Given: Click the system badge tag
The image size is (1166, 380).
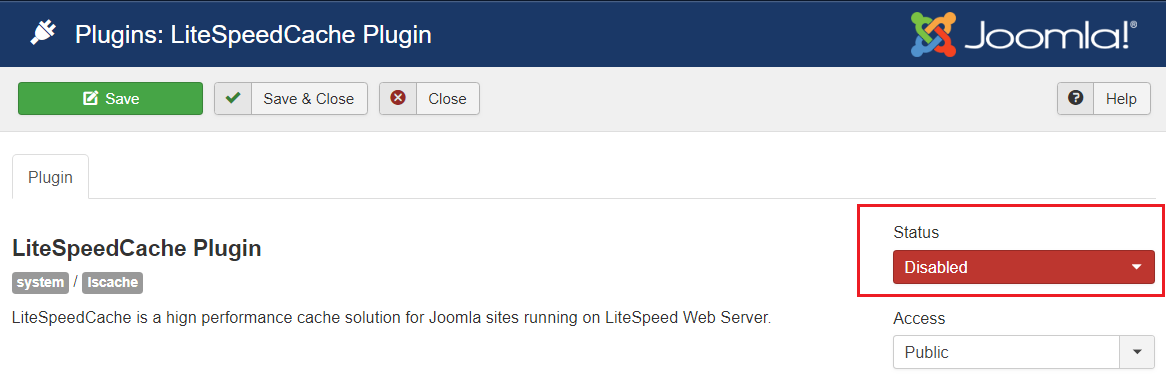Looking at the screenshot, I should [40, 283].
